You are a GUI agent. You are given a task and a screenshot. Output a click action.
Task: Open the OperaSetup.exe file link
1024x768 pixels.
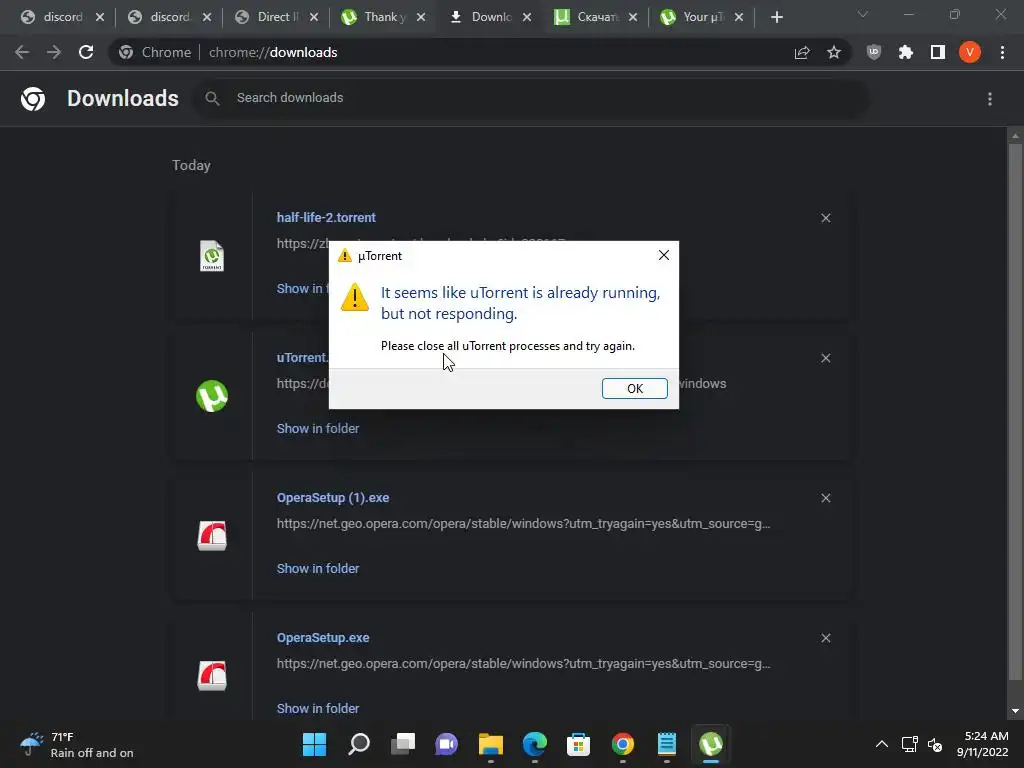[323, 638]
